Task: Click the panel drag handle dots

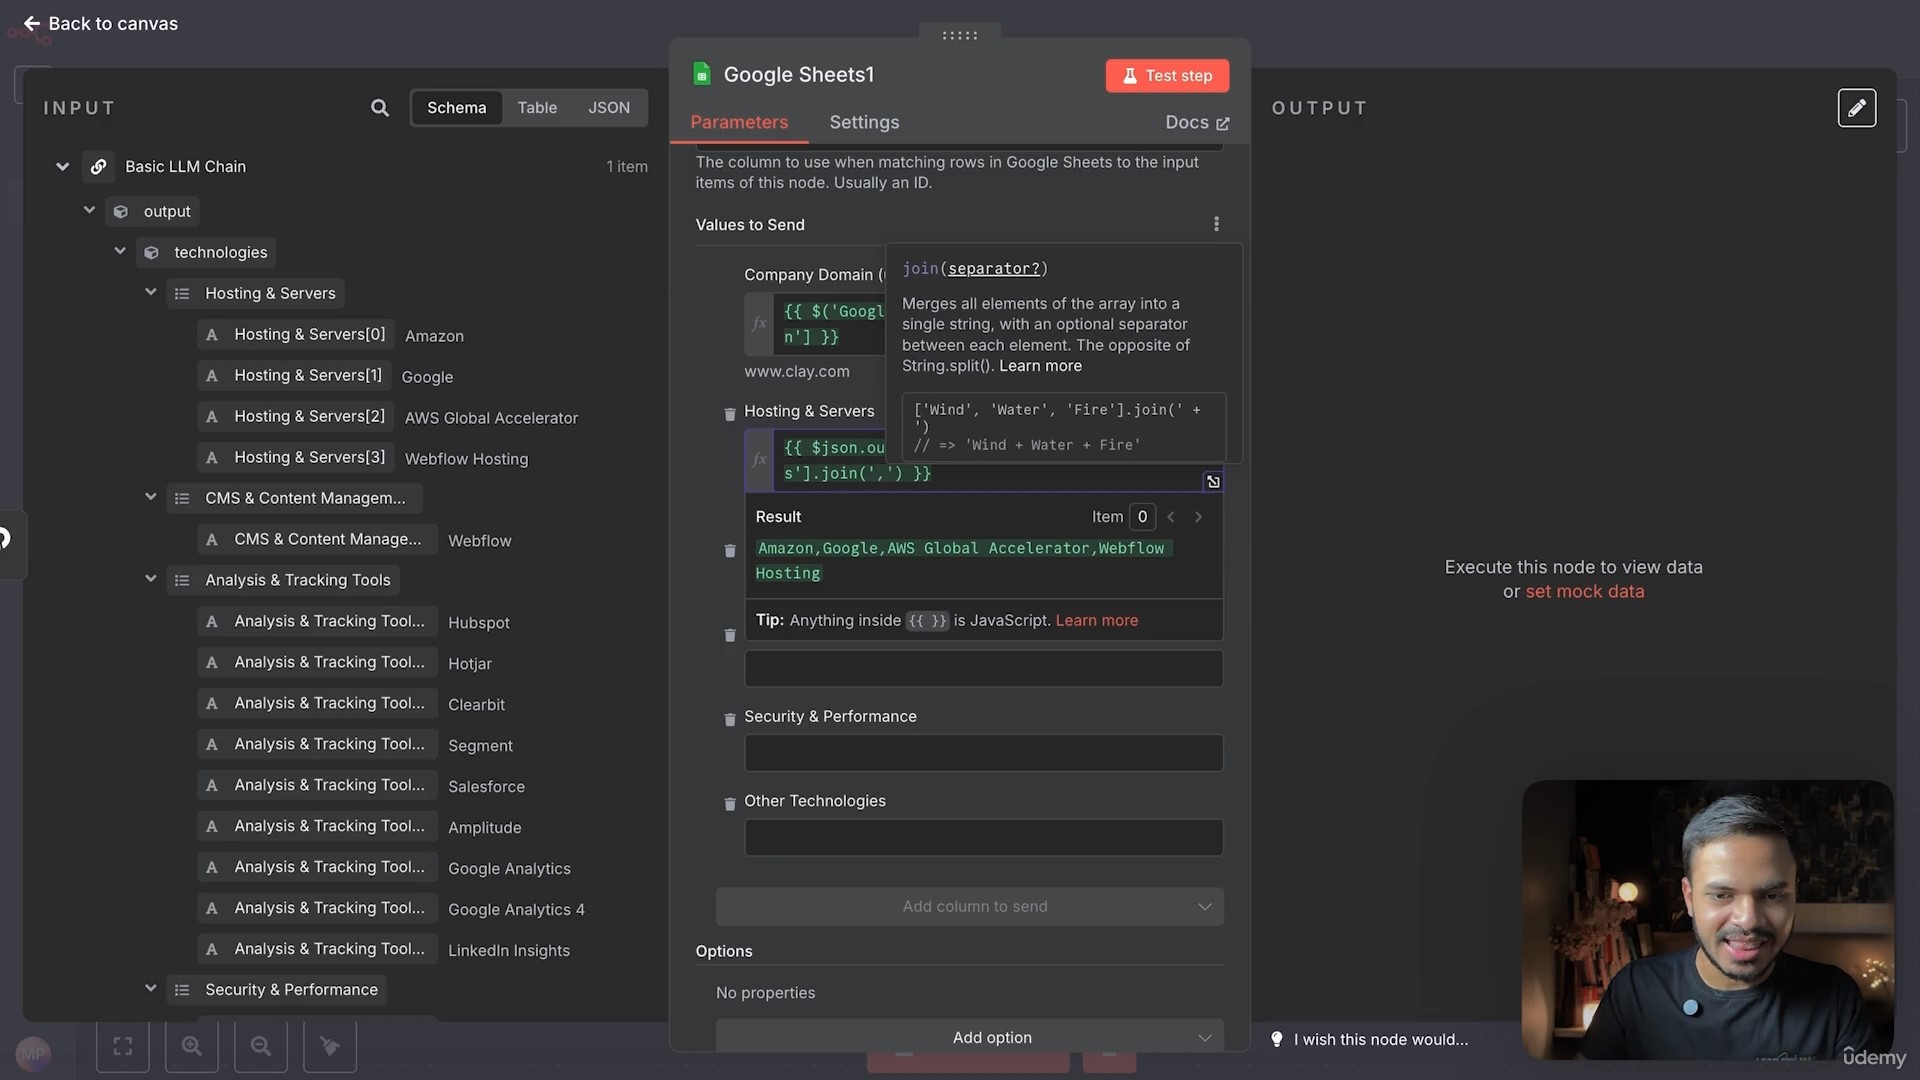Action: [x=959, y=35]
